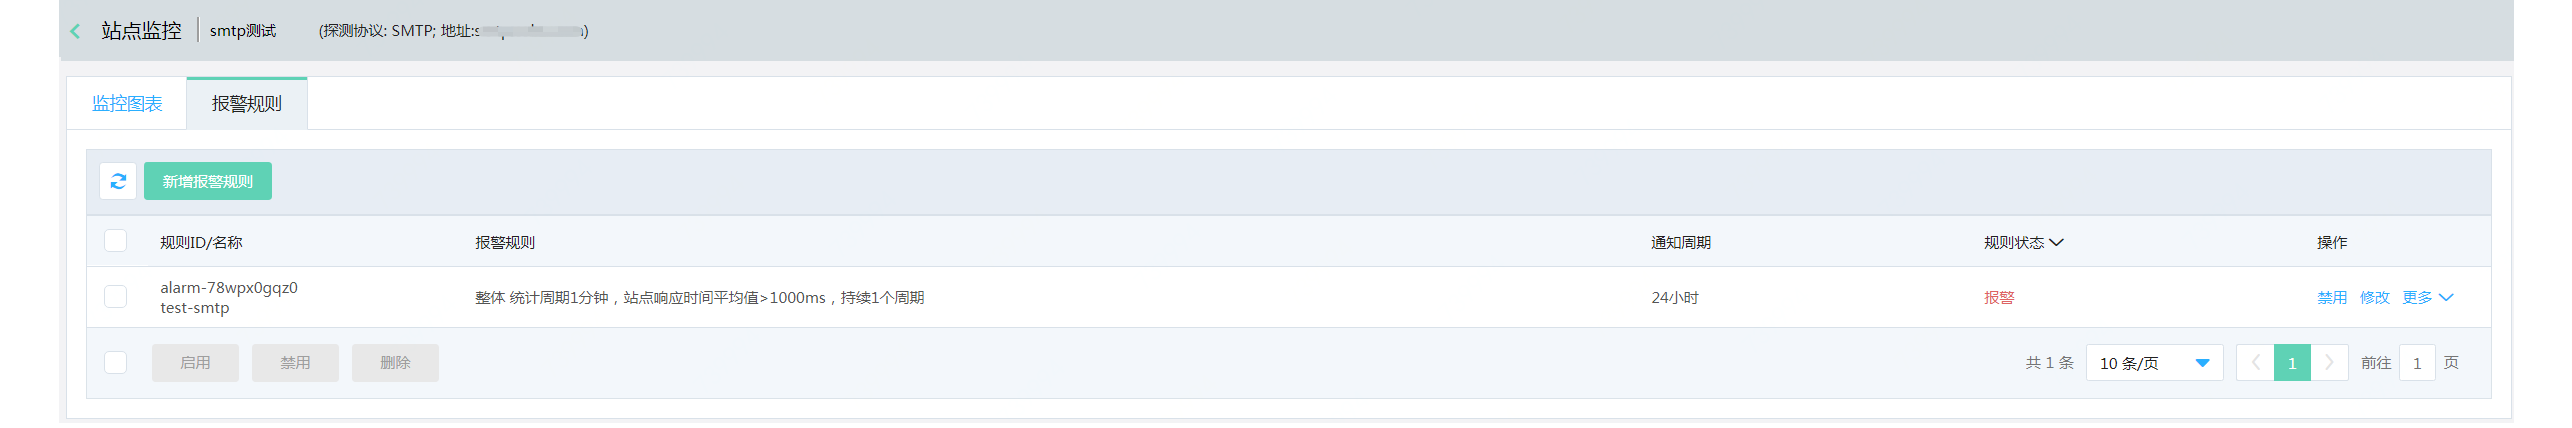The image size is (2572, 428).
Task: Expand the 更多 actions menu
Action: coord(2427,298)
